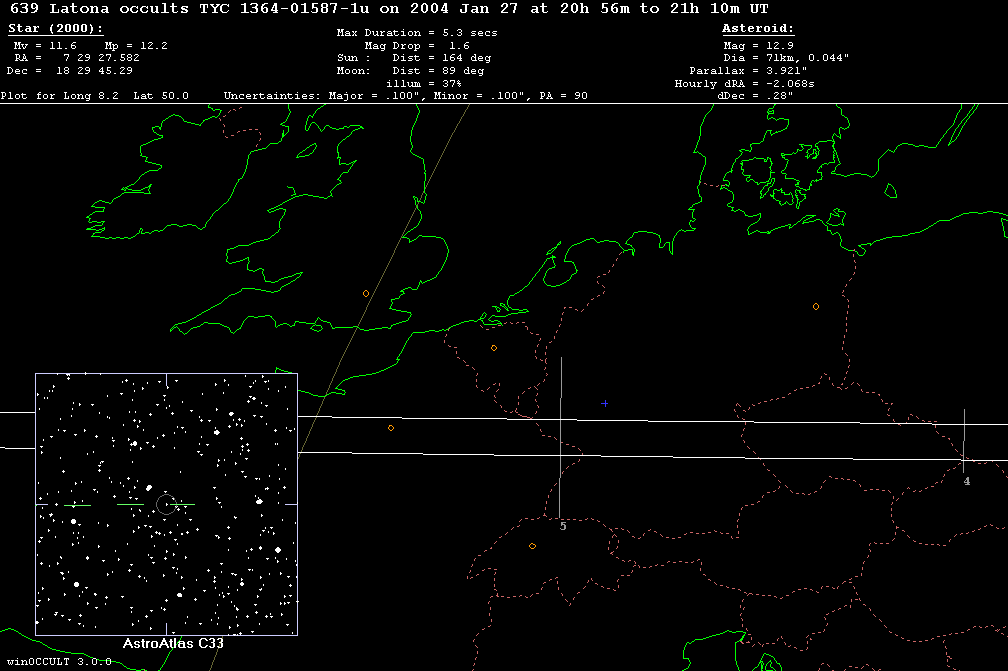This screenshot has width=1008, height=671.
Task: Click the orange marker in Switzerland
Action: point(533,546)
